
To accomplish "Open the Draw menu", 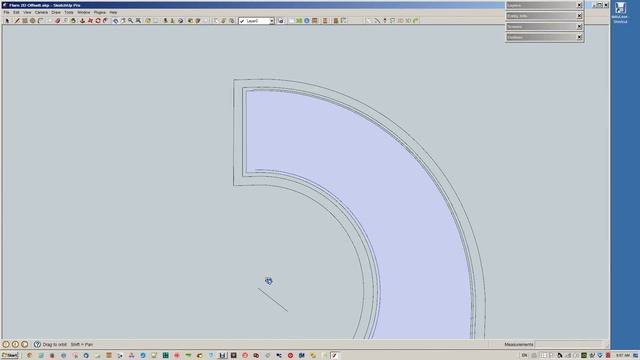I will (56, 12).
